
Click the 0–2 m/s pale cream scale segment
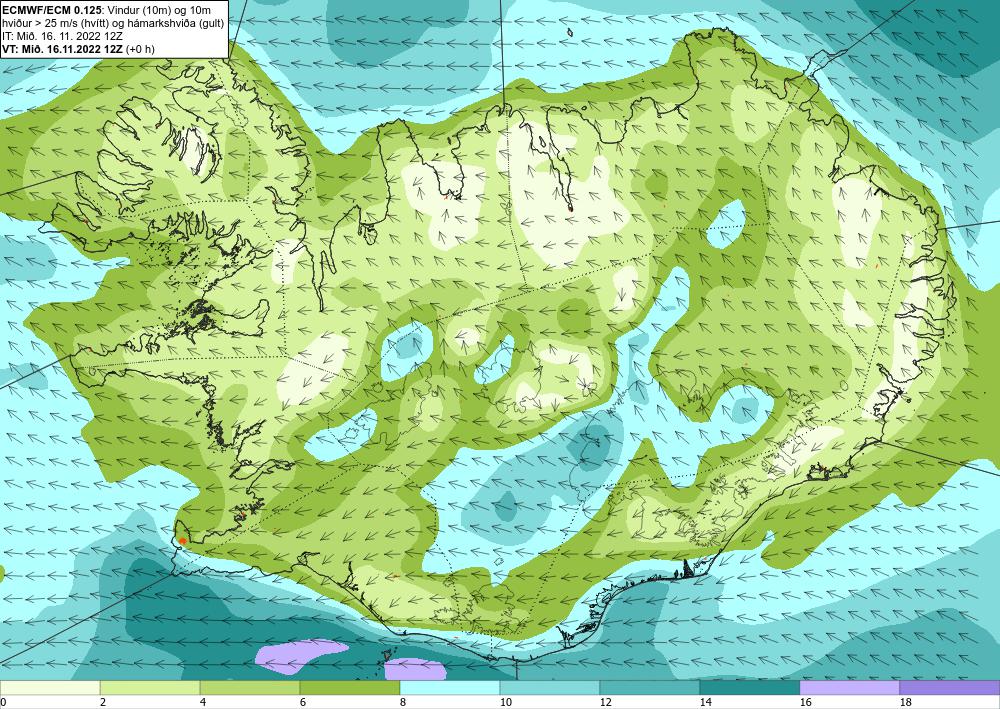[50, 688]
